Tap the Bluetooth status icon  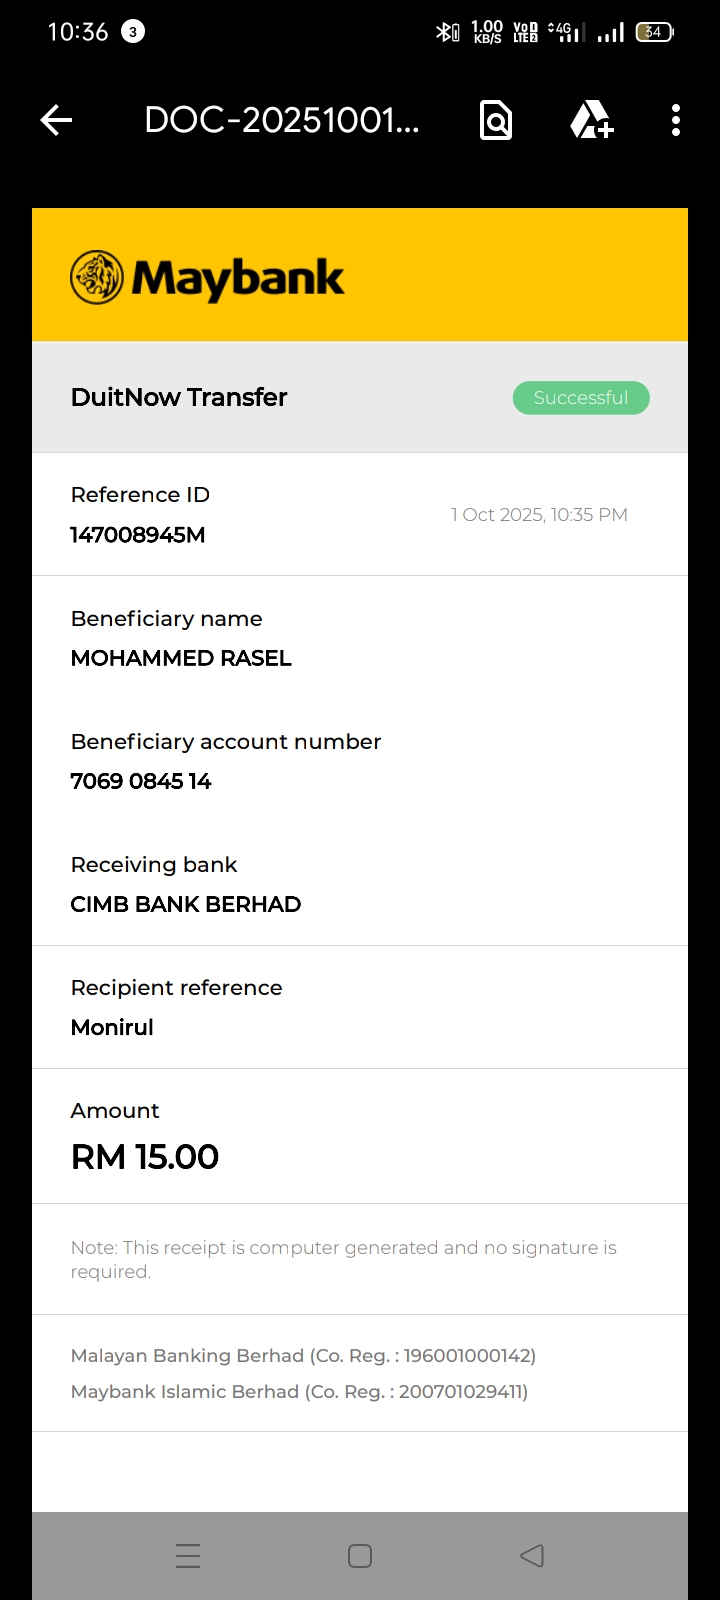(447, 32)
